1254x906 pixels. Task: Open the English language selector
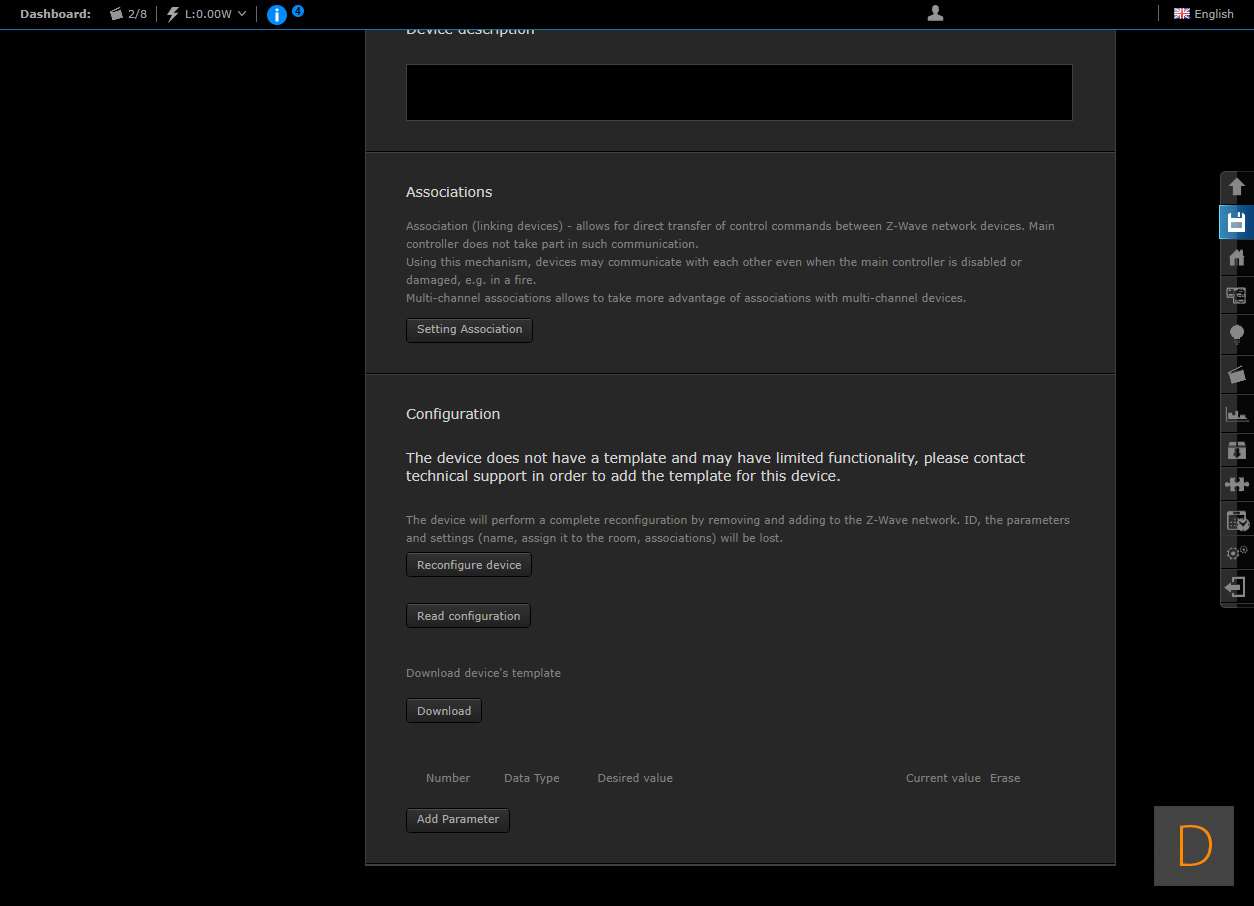(x=1204, y=14)
